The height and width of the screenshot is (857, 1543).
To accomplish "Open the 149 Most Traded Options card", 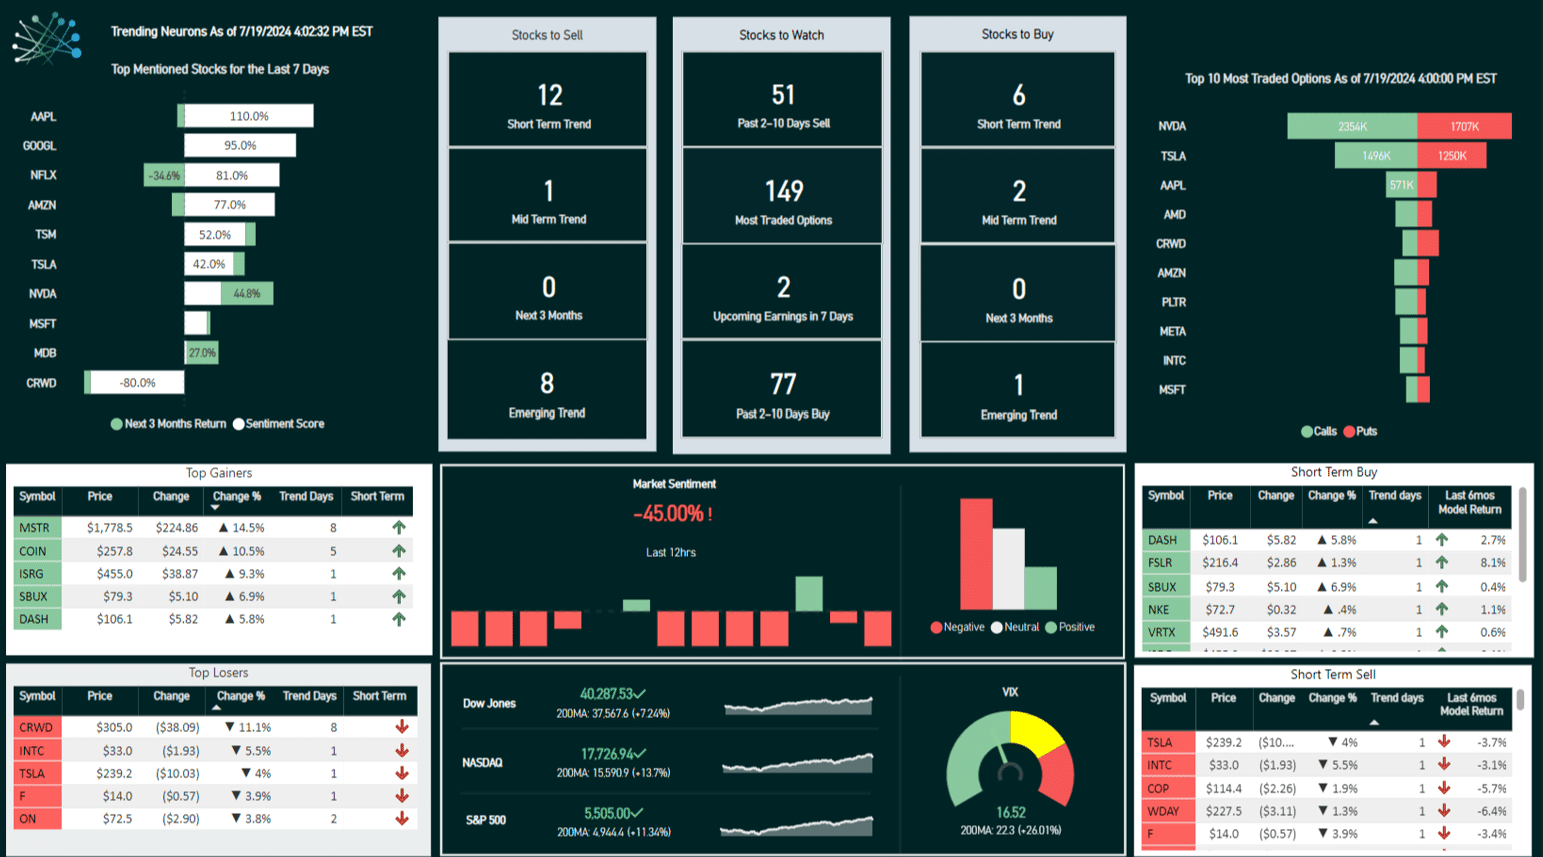I will (783, 196).
